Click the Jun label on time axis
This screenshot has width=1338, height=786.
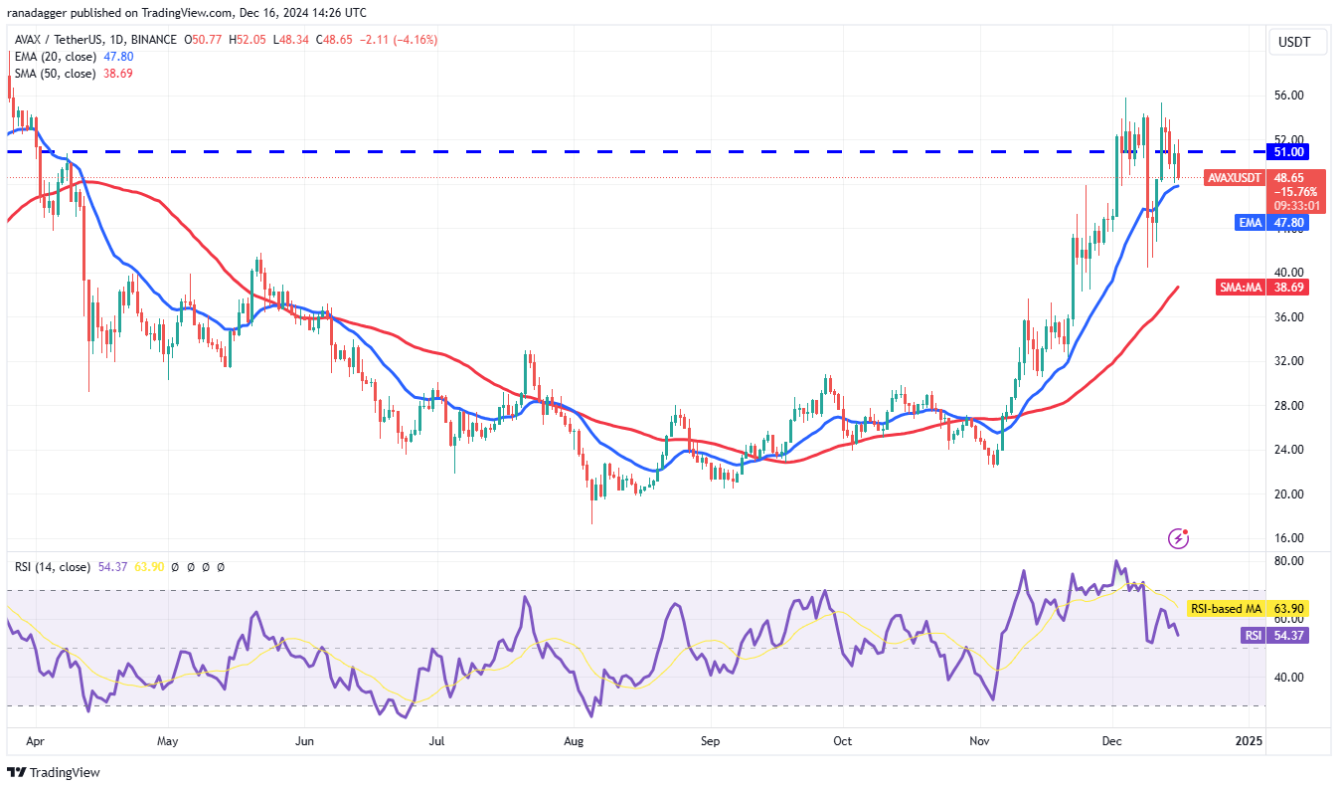306,742
